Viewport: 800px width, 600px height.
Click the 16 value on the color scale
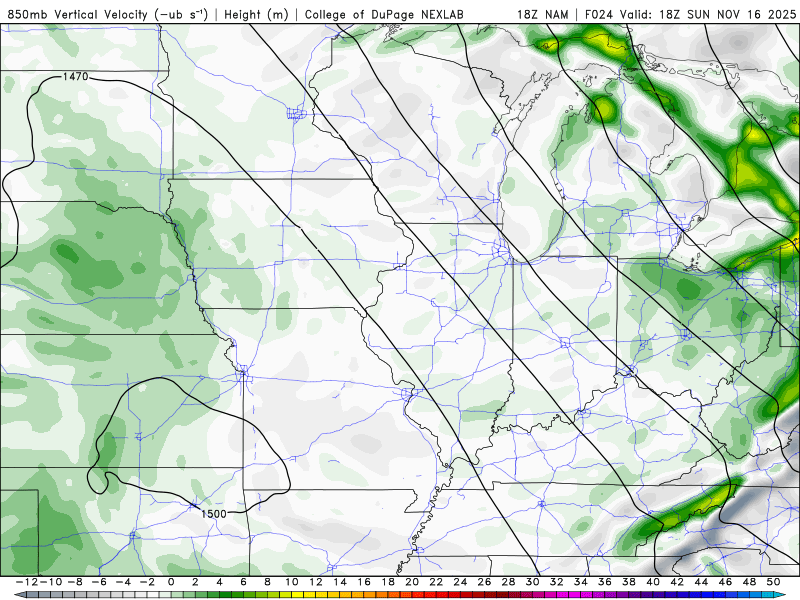pyautogui.click(x=364, y=582)
